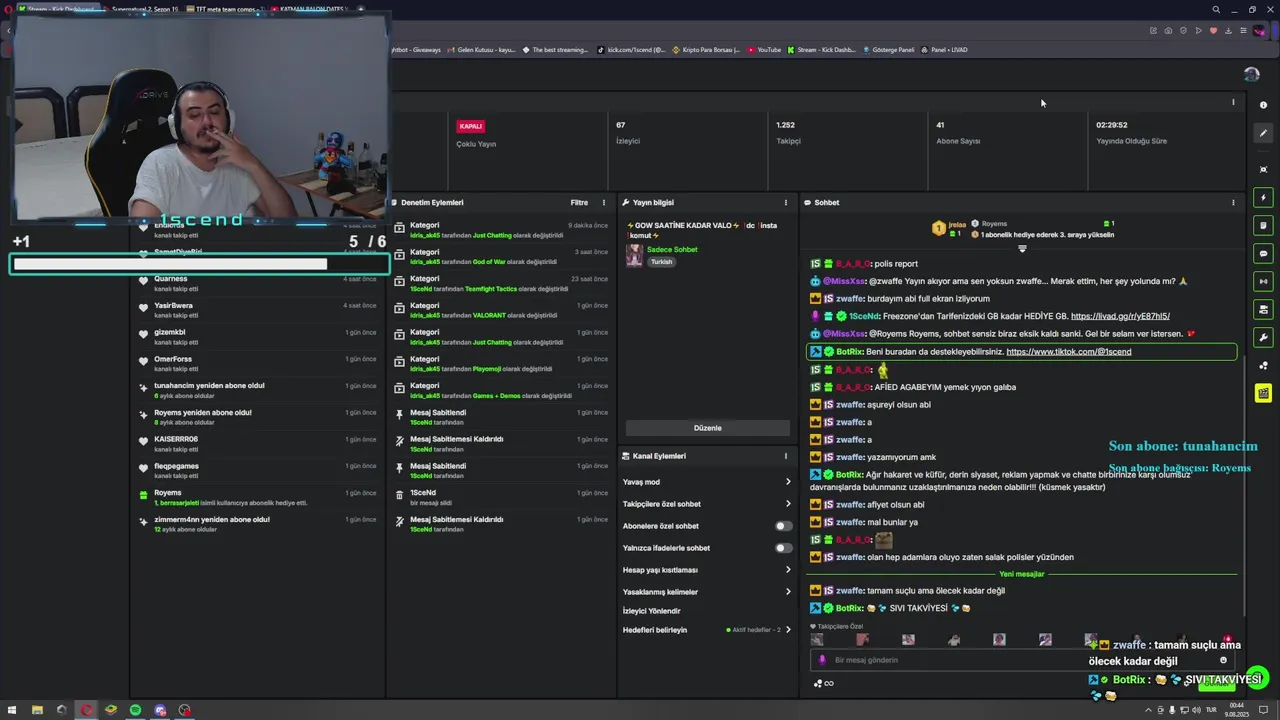Screen dimensions: 1280x720
Task: Click the pencil edit icon in right sidebar
Action: point(1264,133)
